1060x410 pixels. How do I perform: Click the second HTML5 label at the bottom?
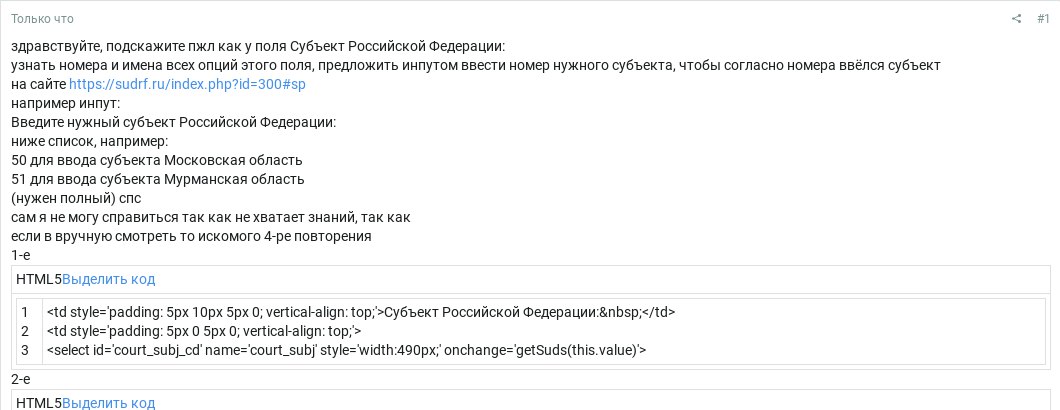coord(39,403)
